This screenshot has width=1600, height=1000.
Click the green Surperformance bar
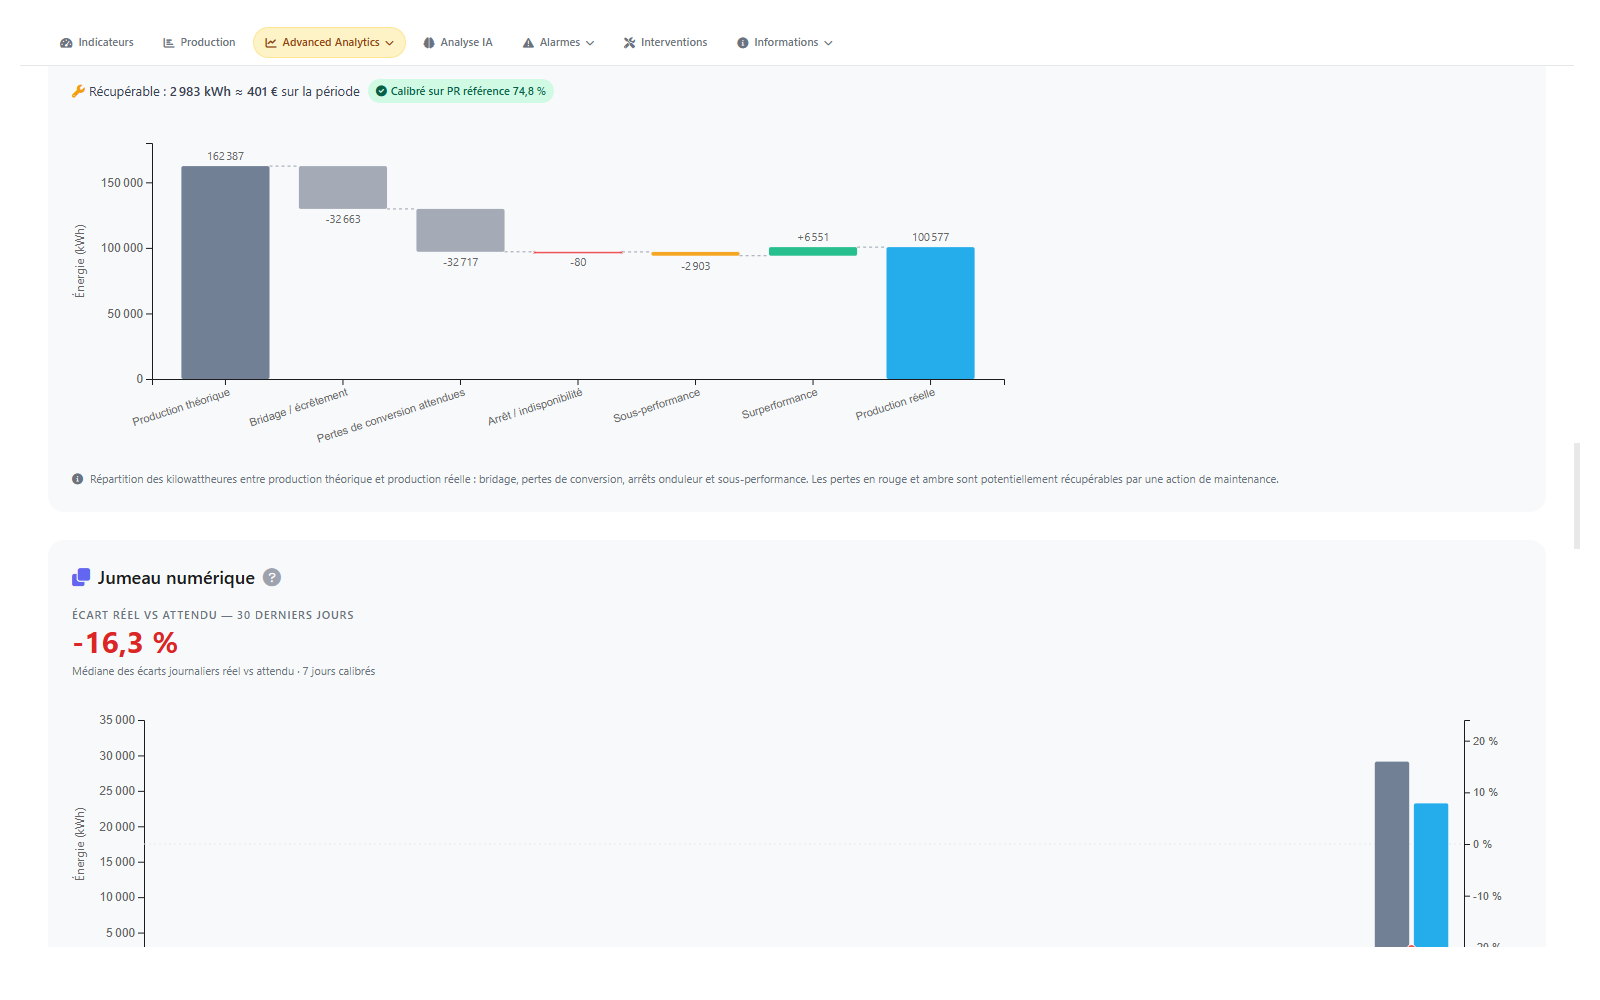point(813,251)
